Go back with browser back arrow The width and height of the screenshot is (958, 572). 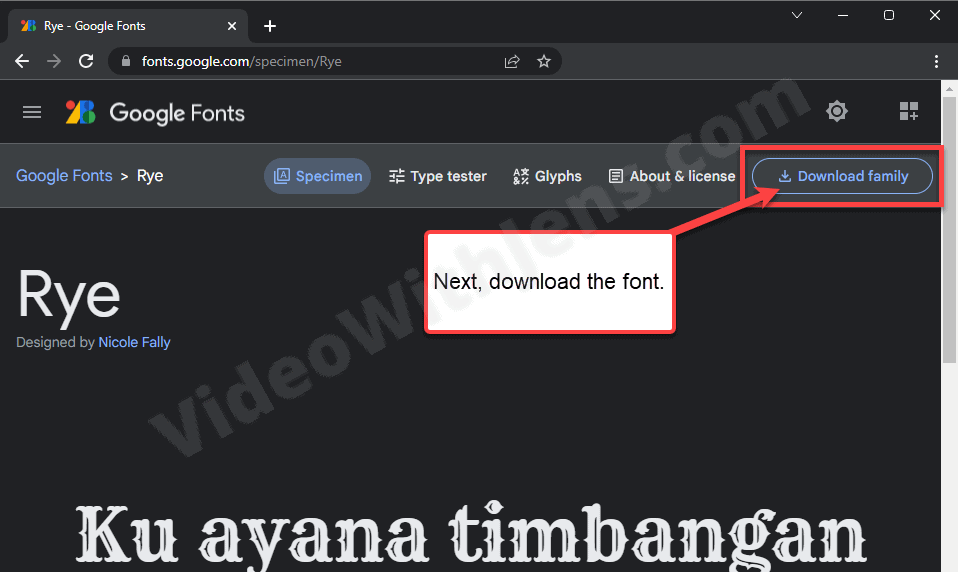(x=22, y=61)
